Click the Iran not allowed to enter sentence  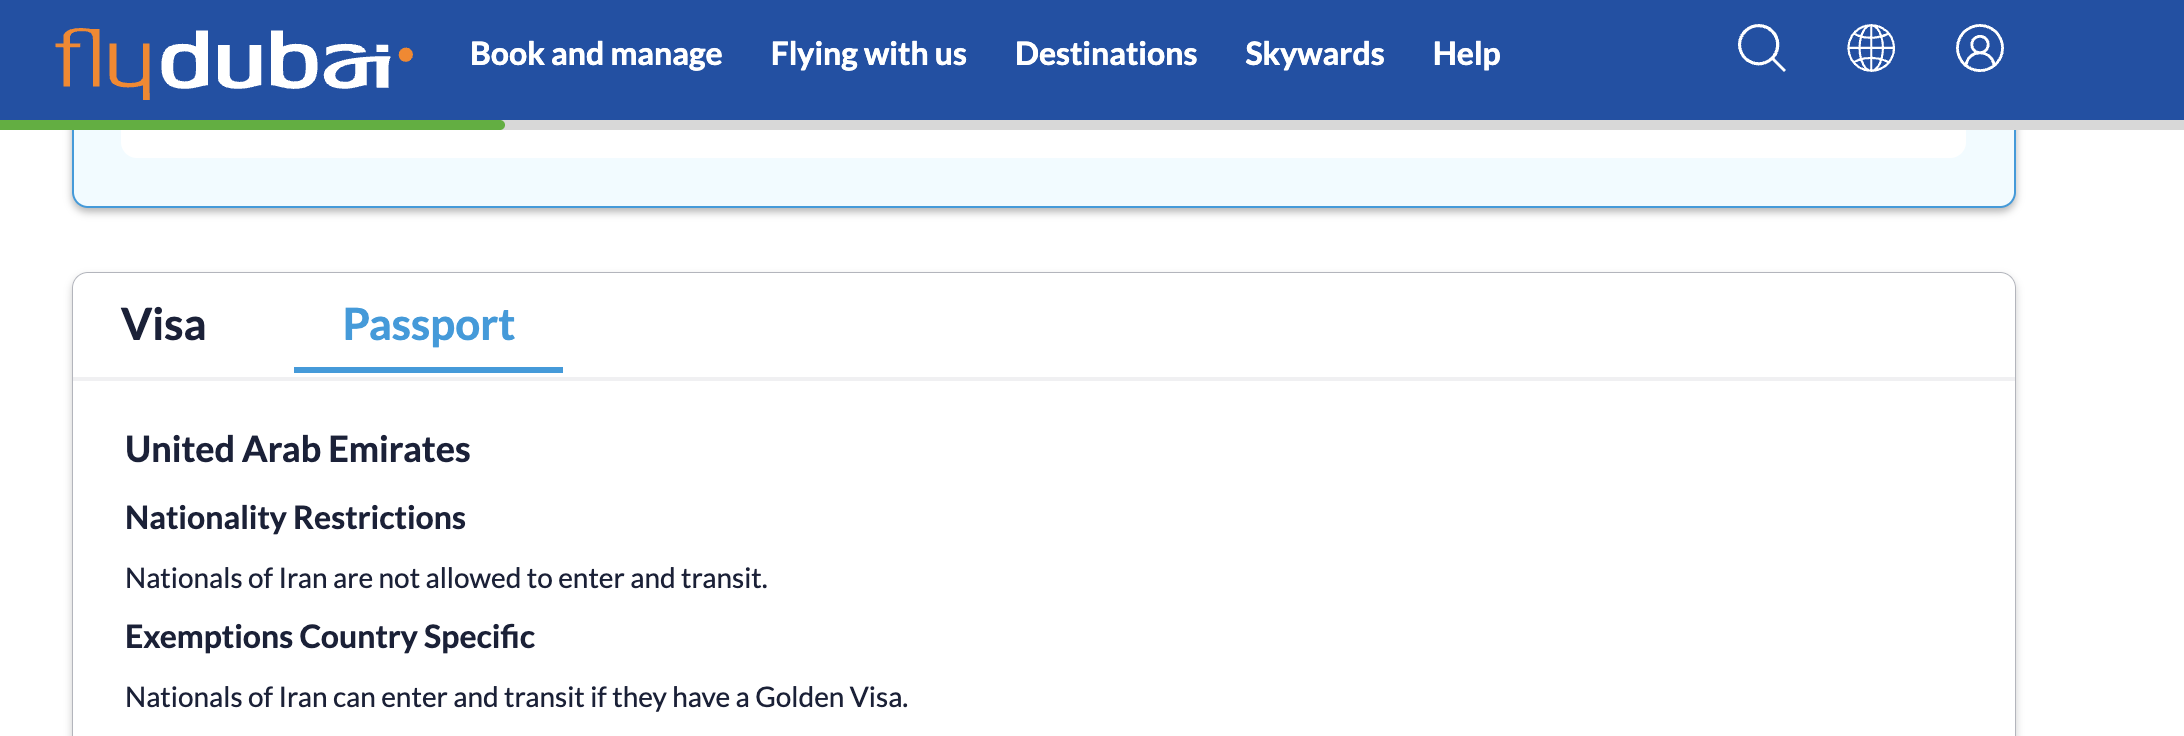(446, 578)
